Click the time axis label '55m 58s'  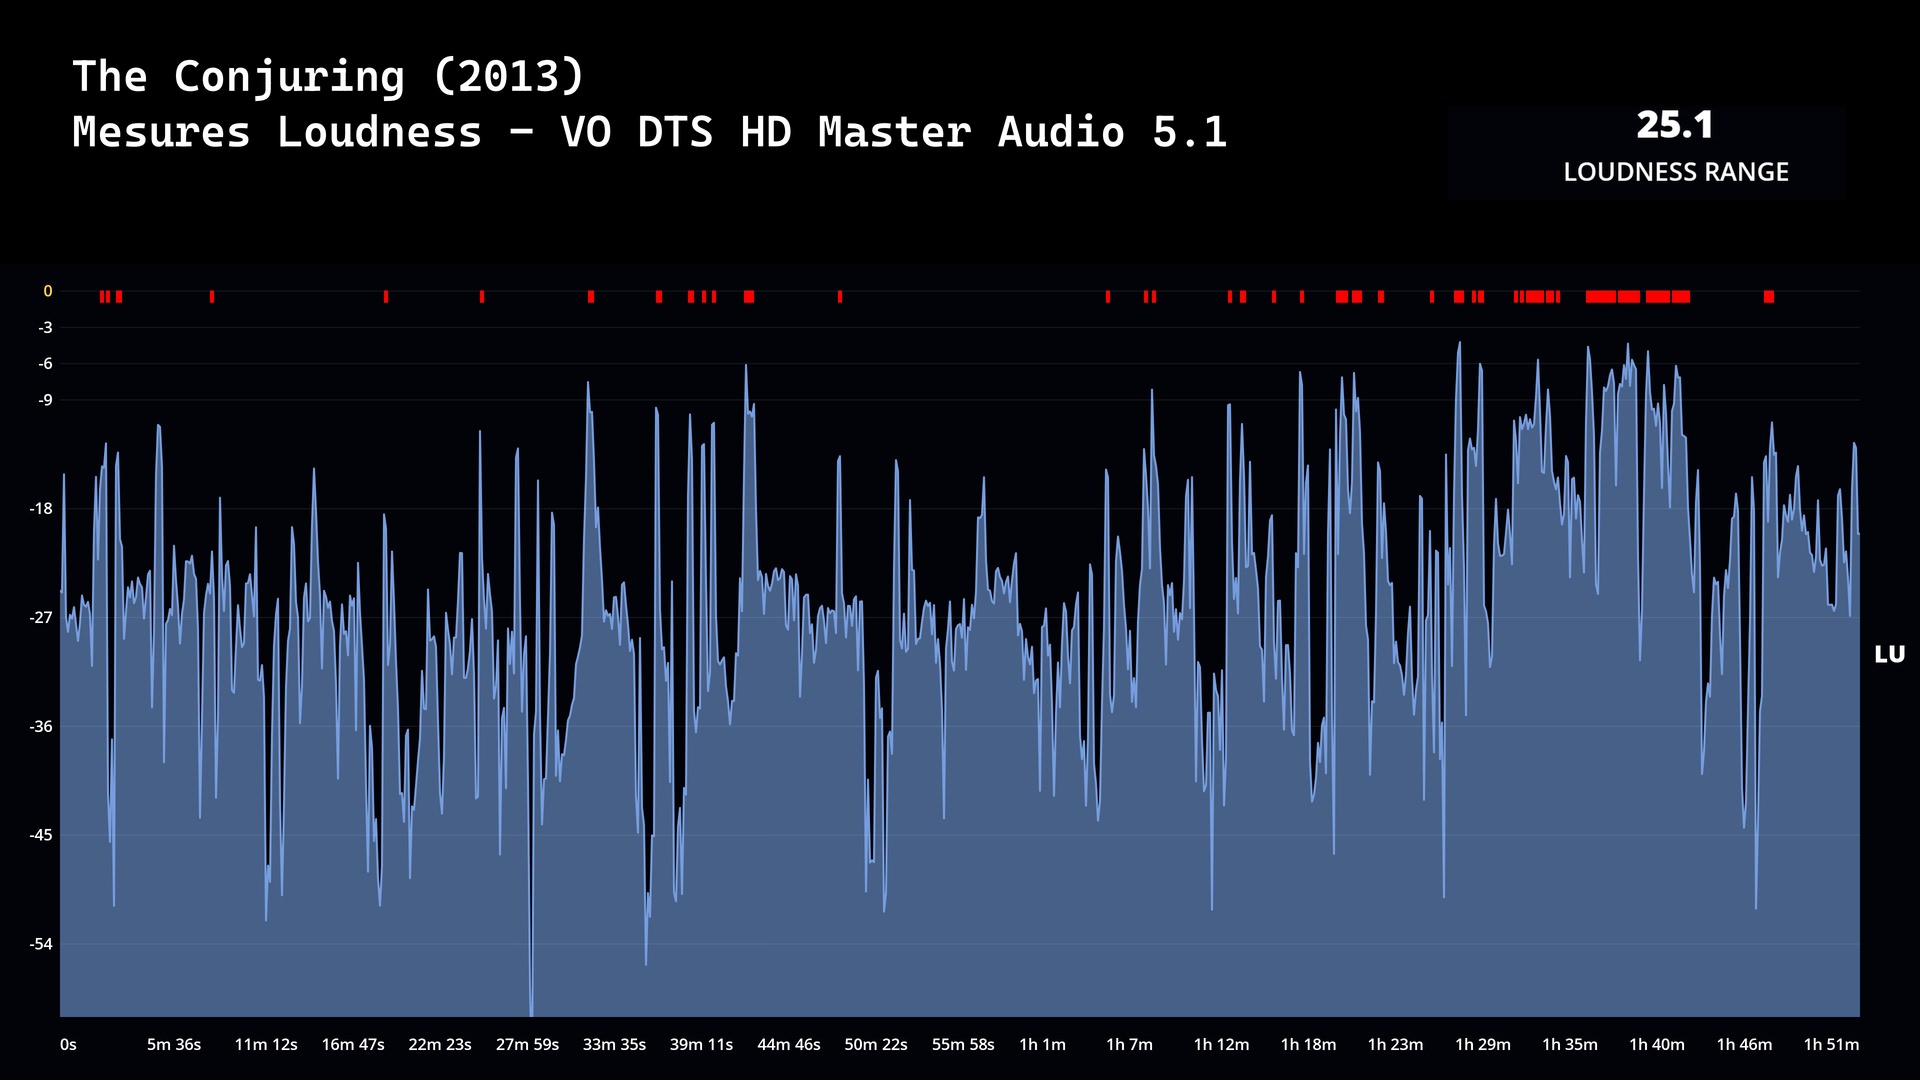point(963,1044)
